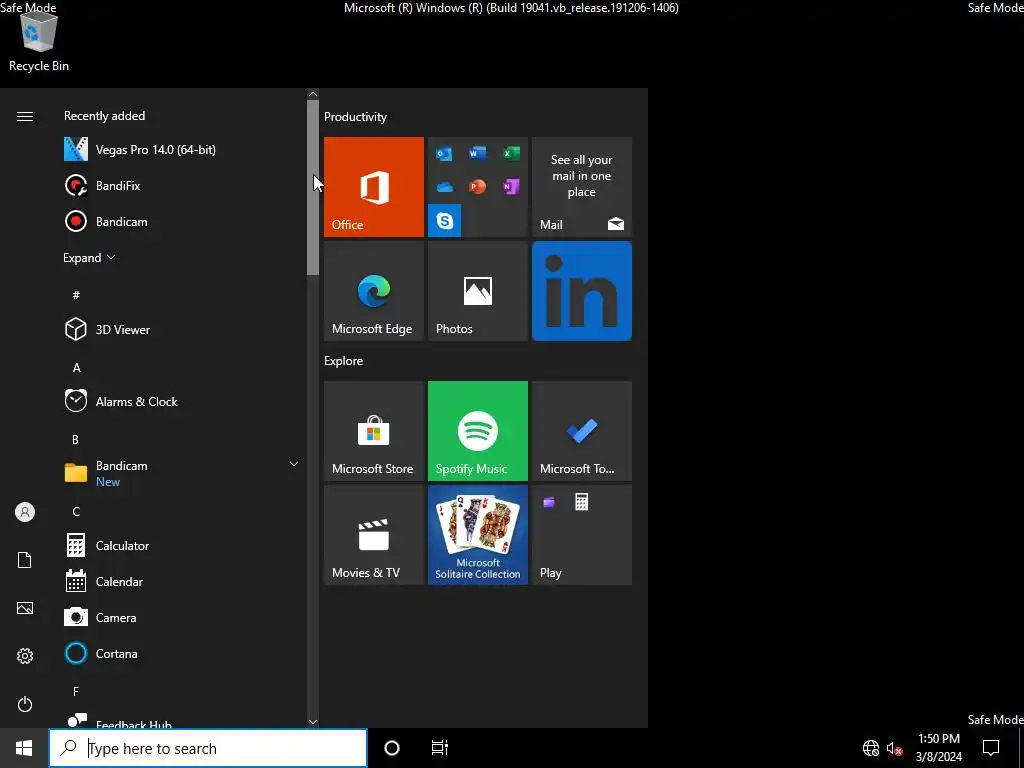1024x768 pixels.
Task: Open Cortana circle on taskbar
Action: point(392,748)
